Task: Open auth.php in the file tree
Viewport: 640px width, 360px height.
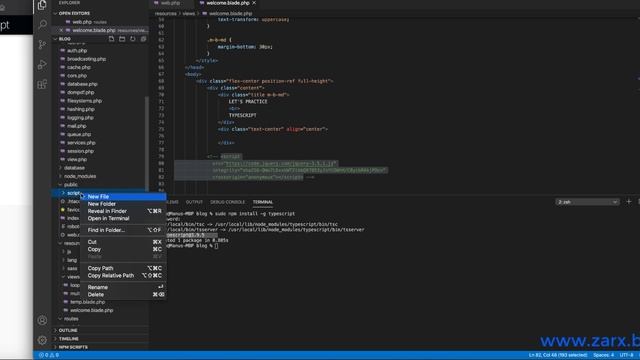Action: (77, 51)
